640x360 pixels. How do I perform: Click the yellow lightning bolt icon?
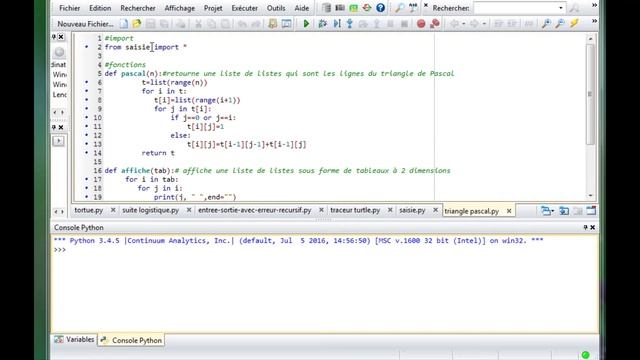(x=574, y=24)
